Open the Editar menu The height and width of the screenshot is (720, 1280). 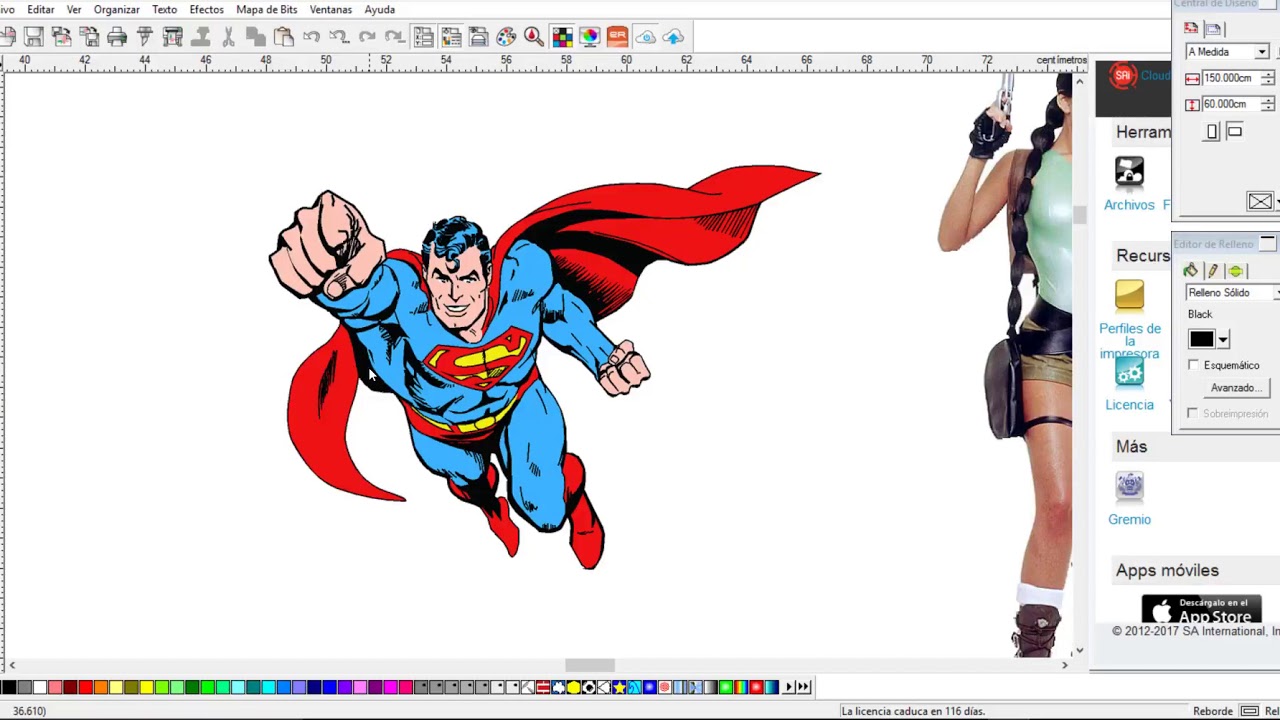(x=41, y=10)
